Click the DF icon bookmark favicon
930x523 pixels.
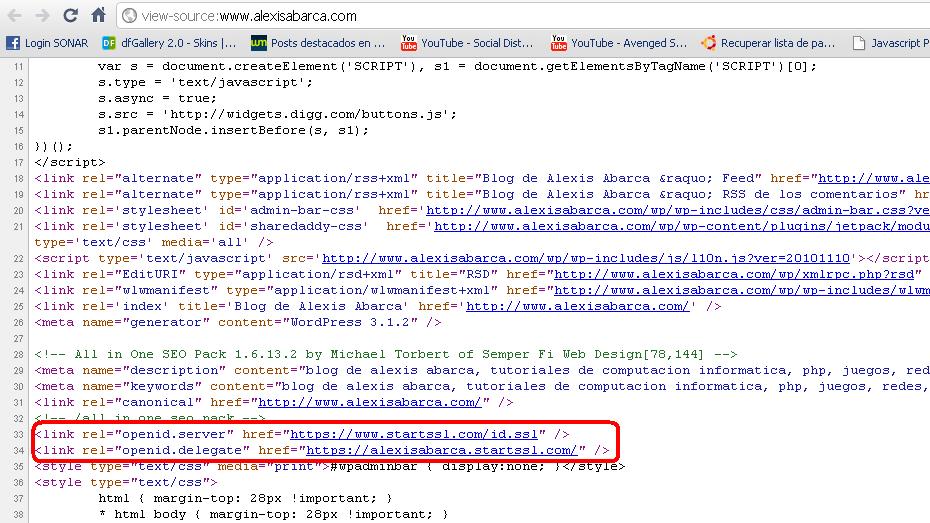point(109,43)
